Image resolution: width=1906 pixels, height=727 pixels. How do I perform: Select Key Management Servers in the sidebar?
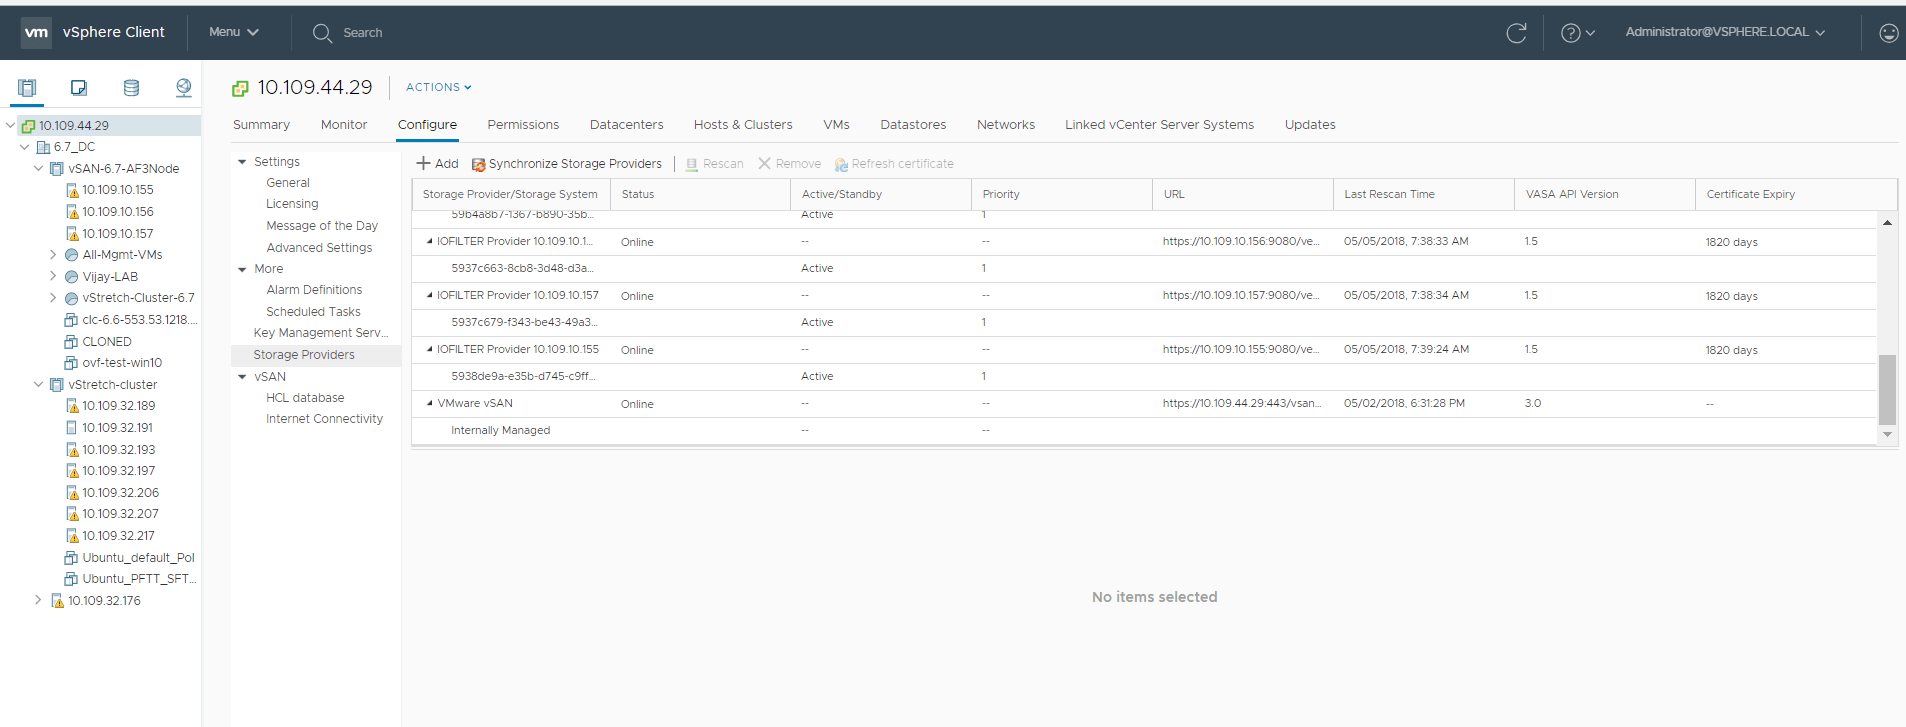pos(320,333)
